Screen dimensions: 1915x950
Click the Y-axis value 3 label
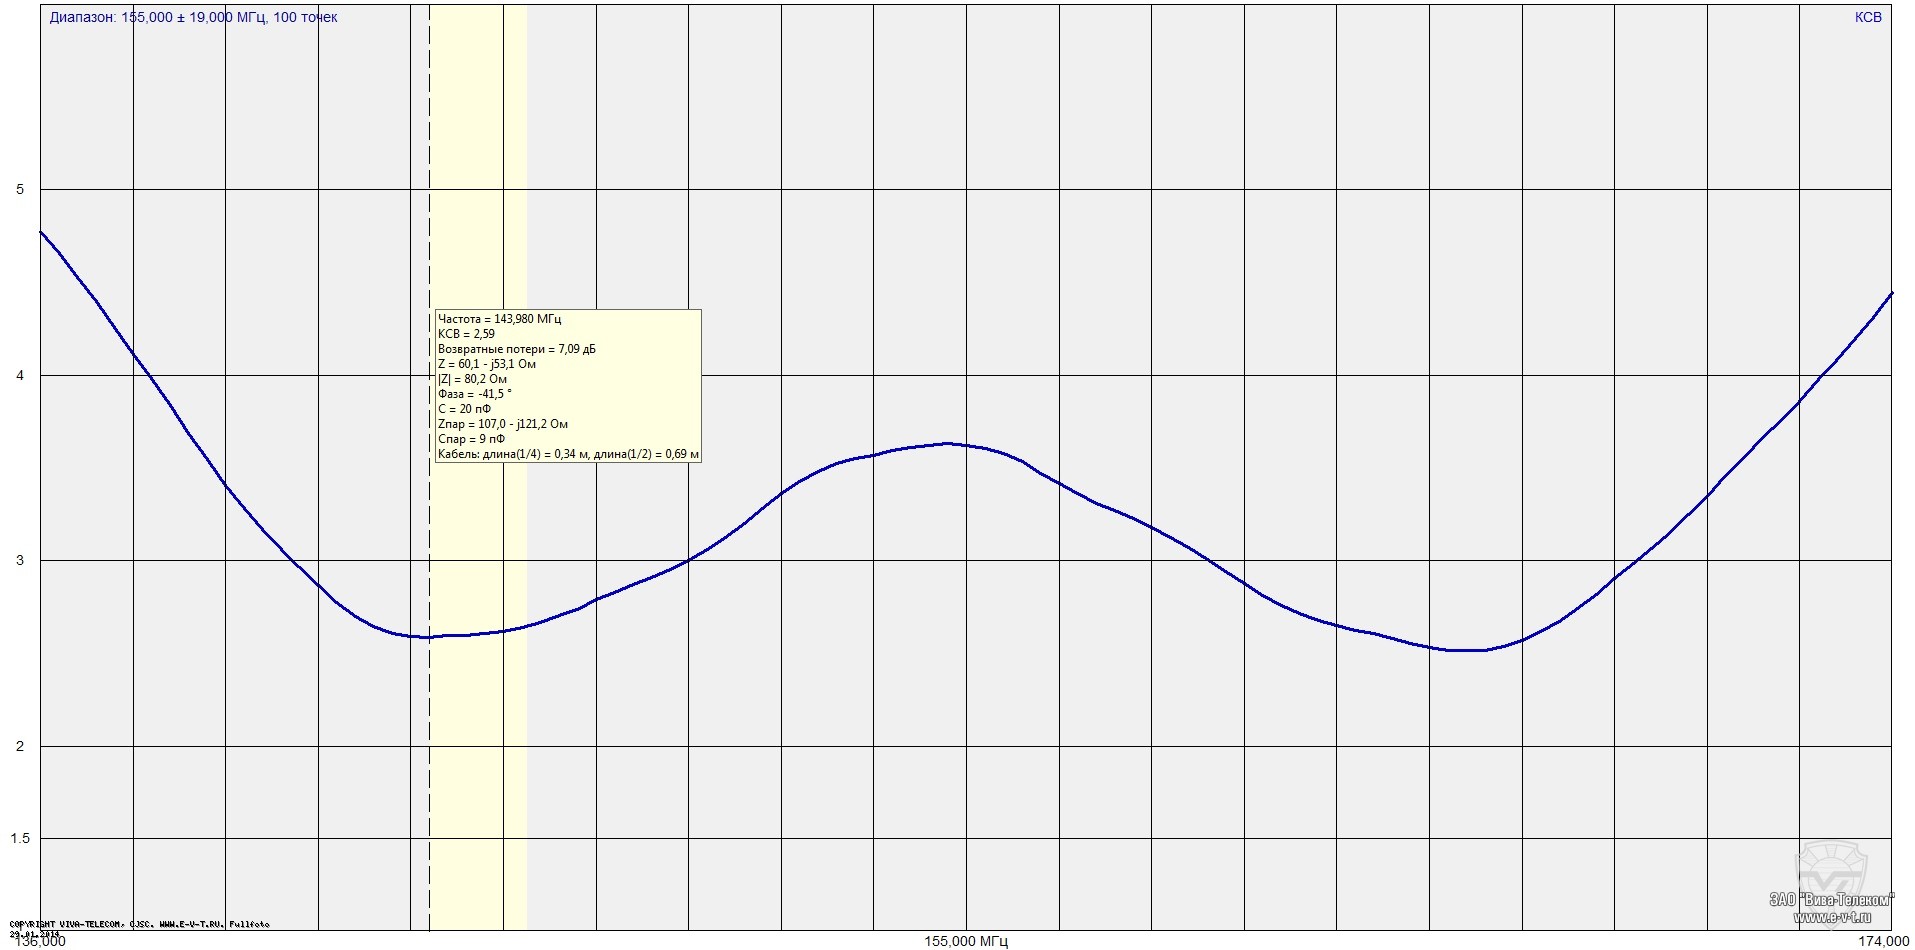pos(20,561)
